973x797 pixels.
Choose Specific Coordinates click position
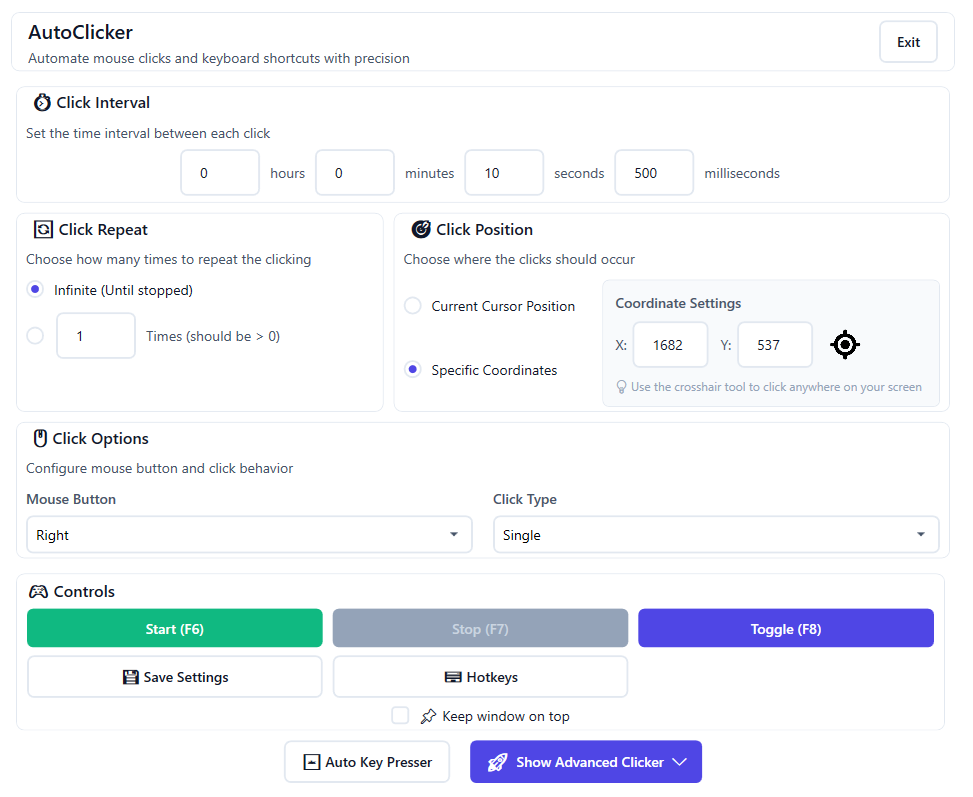click(x=412, y=369)
